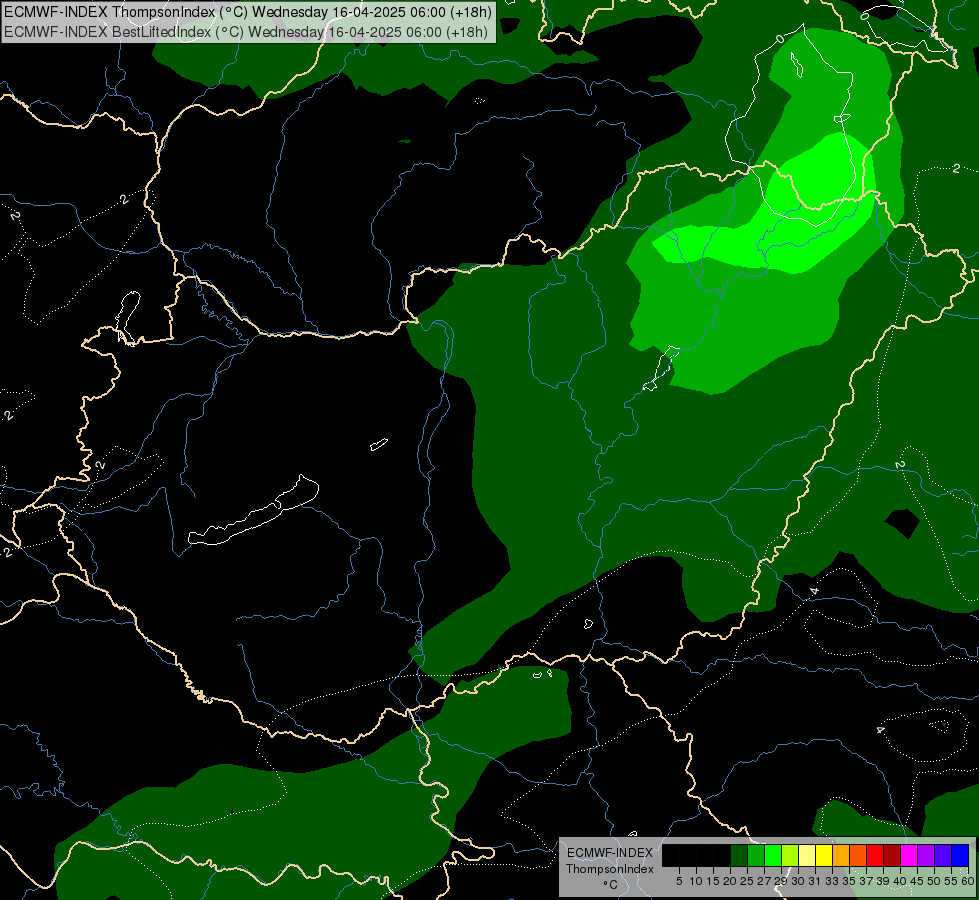Click the legend tick label 60

(x=968, y=881)
